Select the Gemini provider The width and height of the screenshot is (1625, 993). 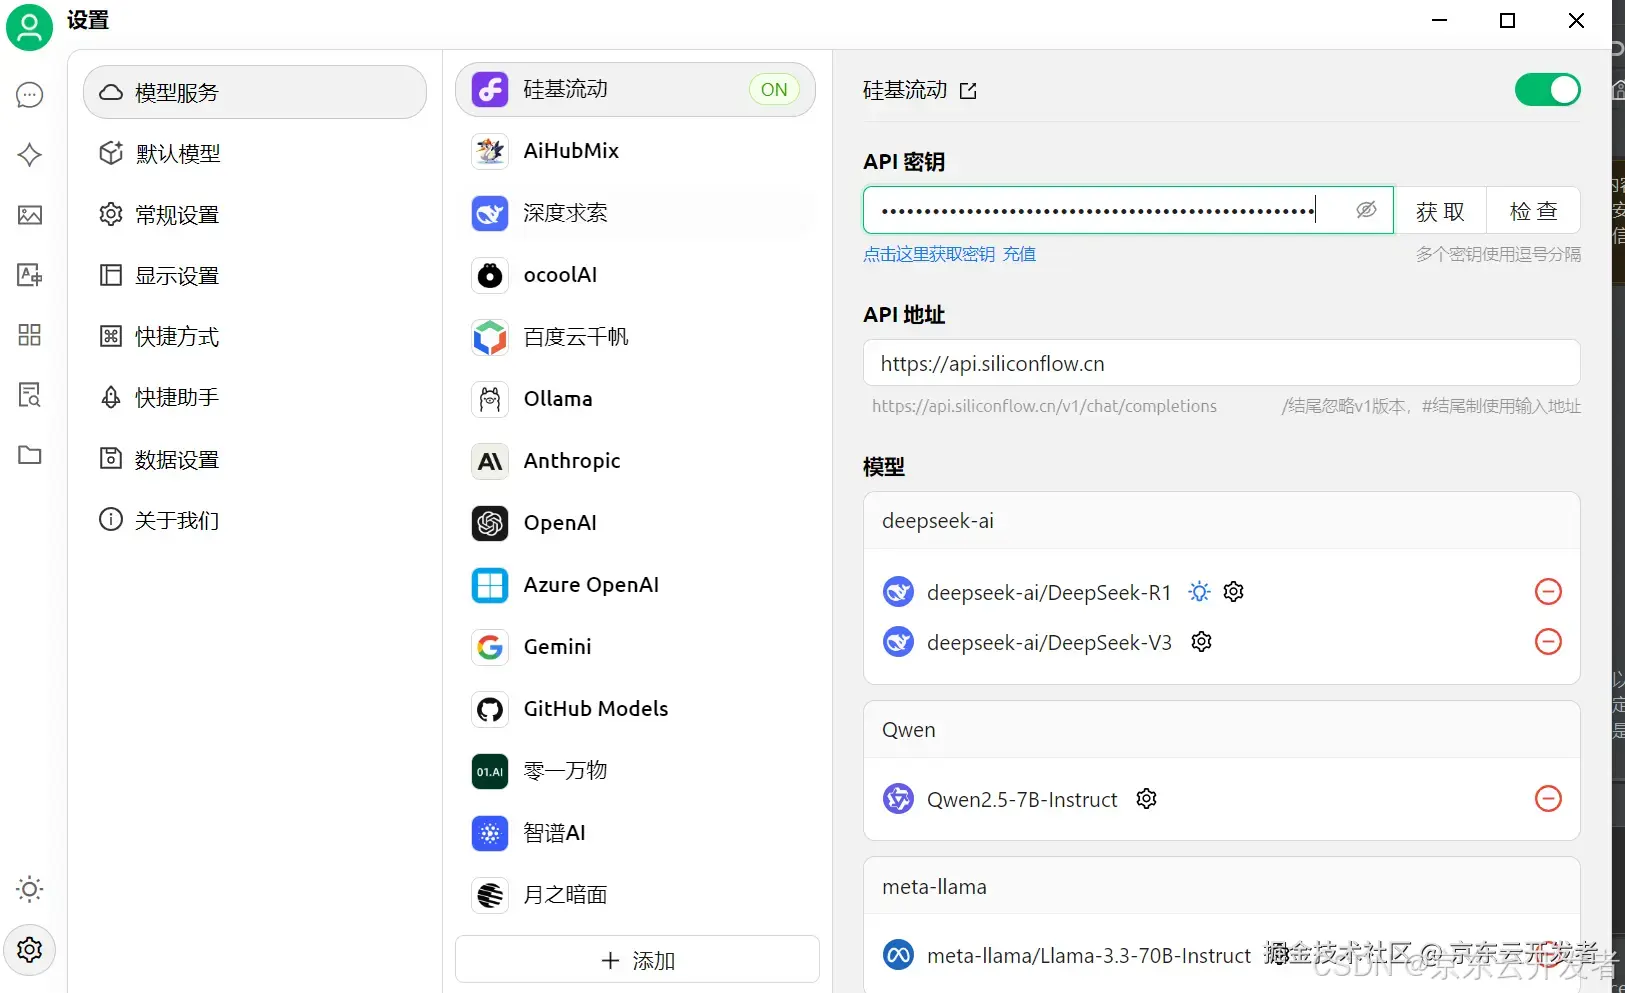click(636, 647)
